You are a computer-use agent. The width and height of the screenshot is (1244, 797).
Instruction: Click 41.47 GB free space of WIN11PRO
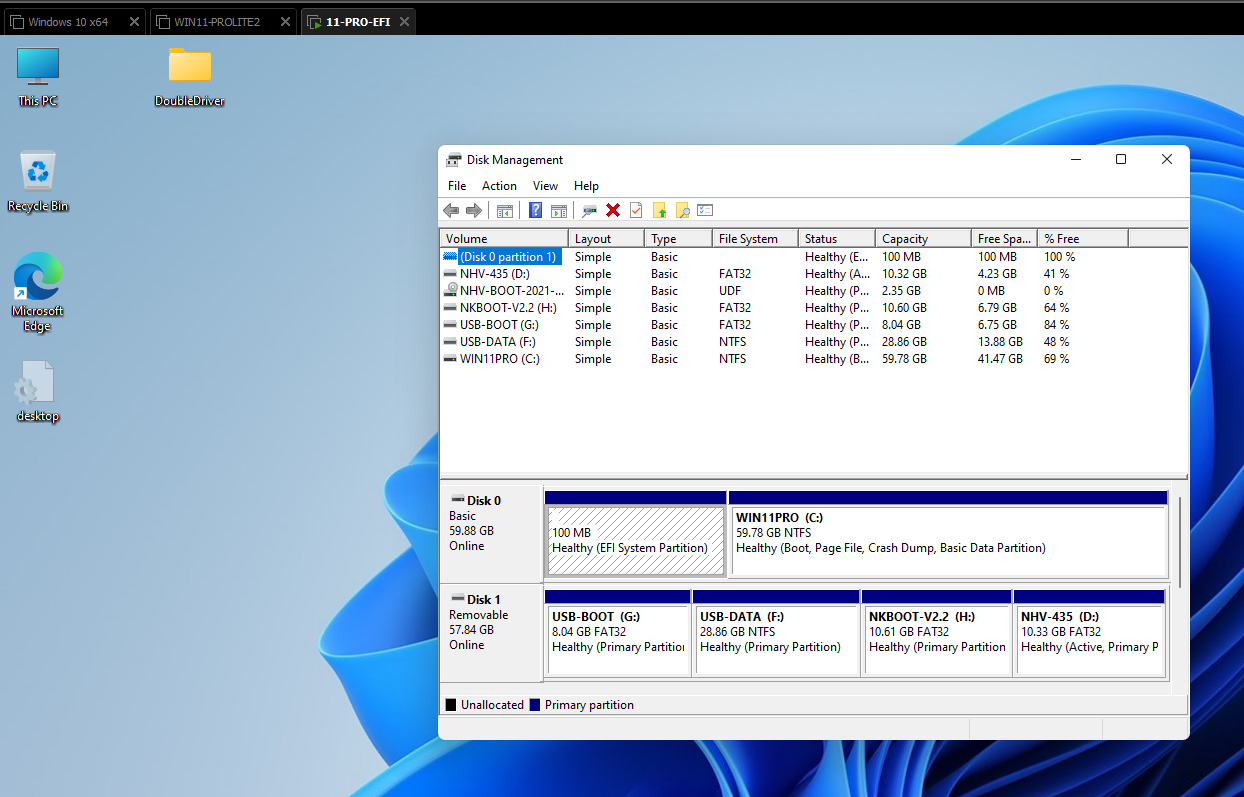pyautogui.click(x=1000, y=359)
